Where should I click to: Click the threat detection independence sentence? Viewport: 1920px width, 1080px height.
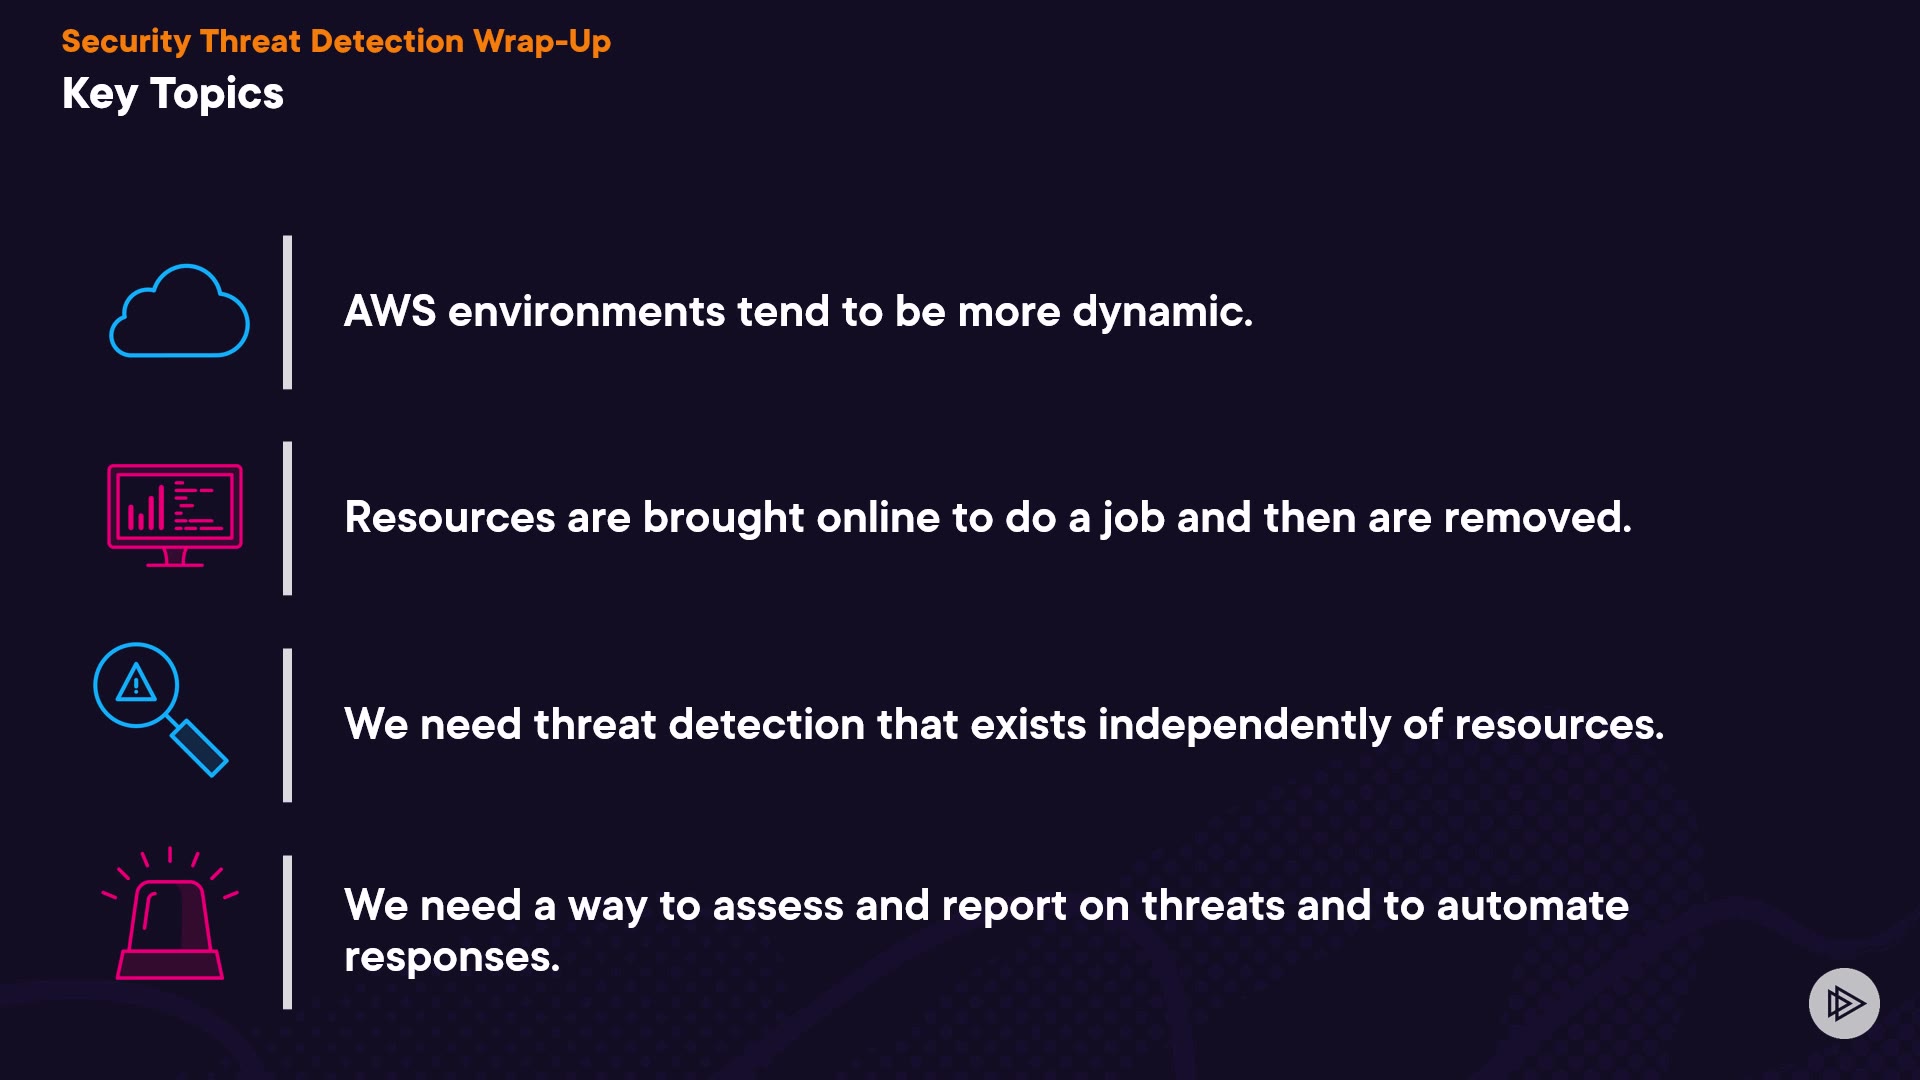click(1004, 724)
